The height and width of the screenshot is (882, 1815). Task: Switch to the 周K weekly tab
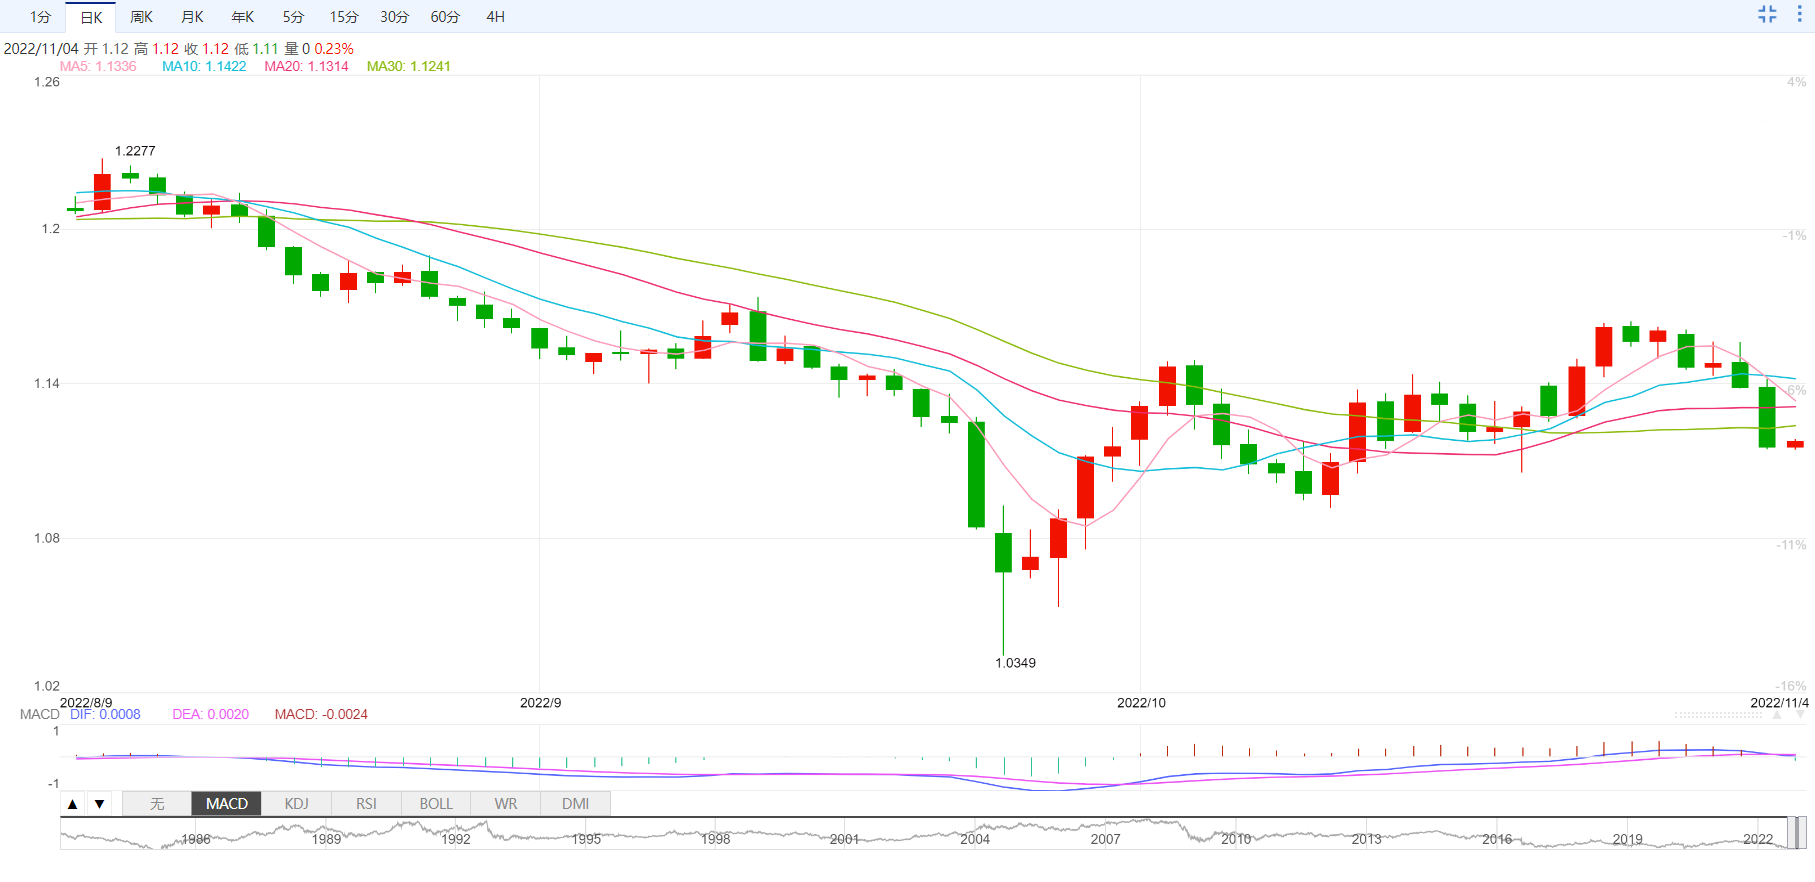[x=142, y=17]
